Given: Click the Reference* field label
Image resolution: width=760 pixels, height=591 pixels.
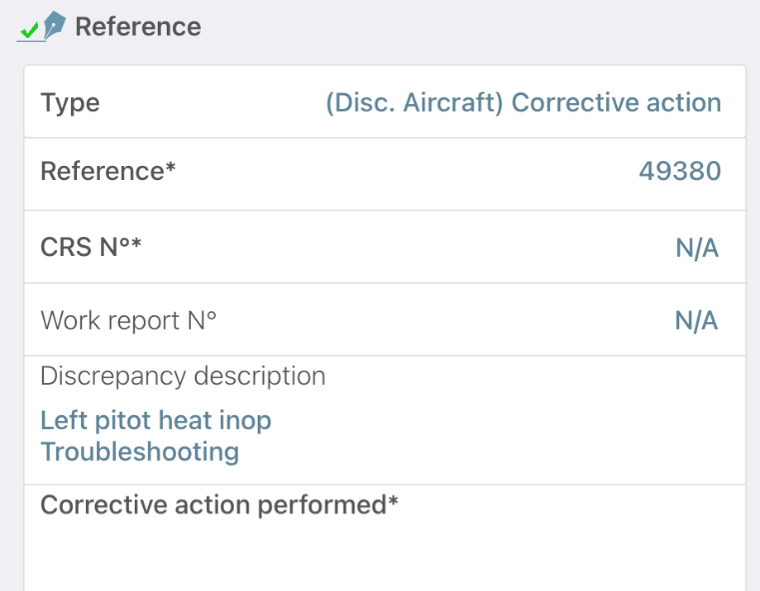Looking at the screenshot, I should pos(108,171).
